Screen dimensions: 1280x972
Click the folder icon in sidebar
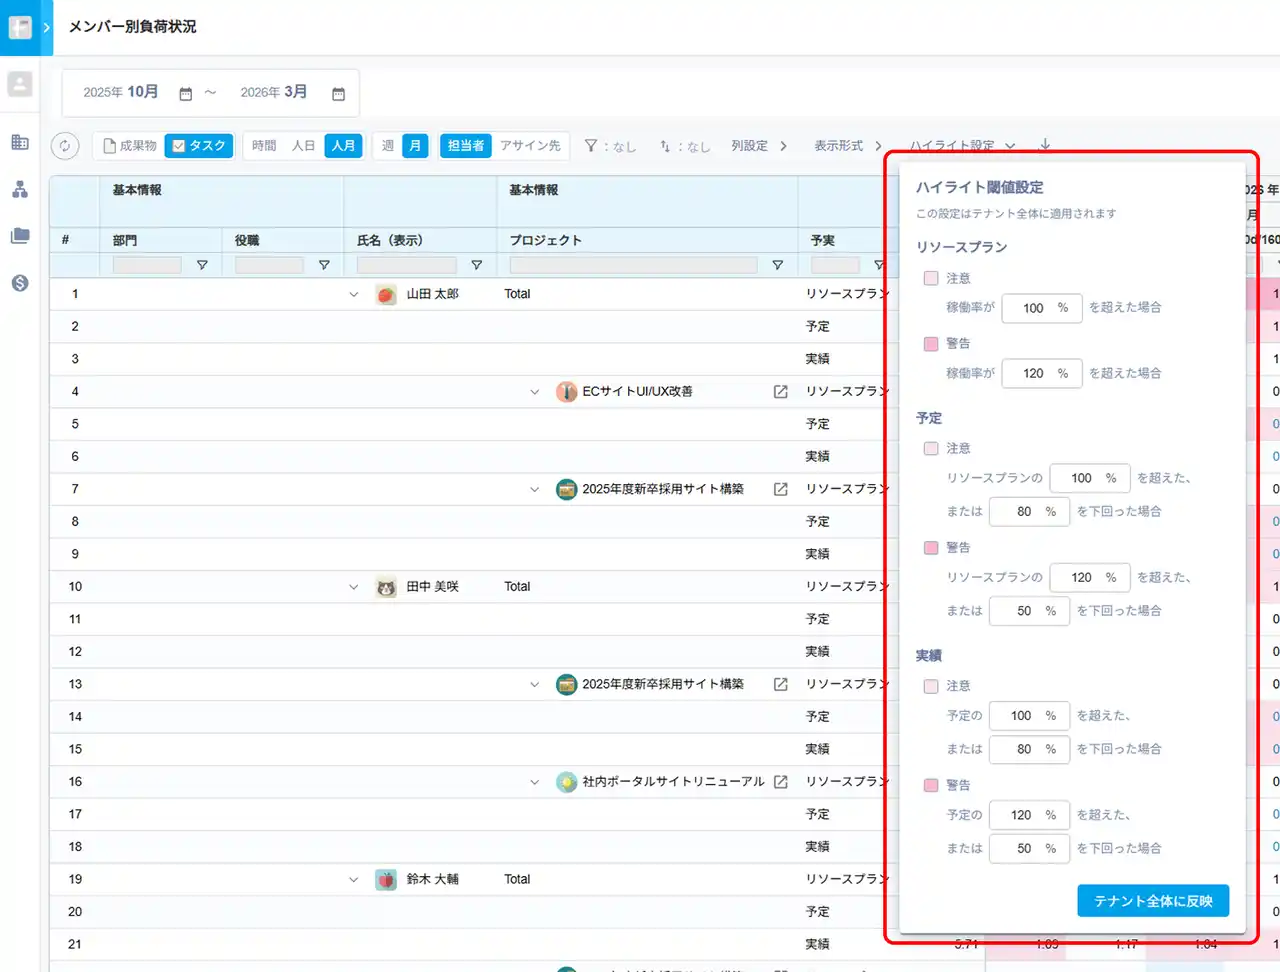pos(20,236)
